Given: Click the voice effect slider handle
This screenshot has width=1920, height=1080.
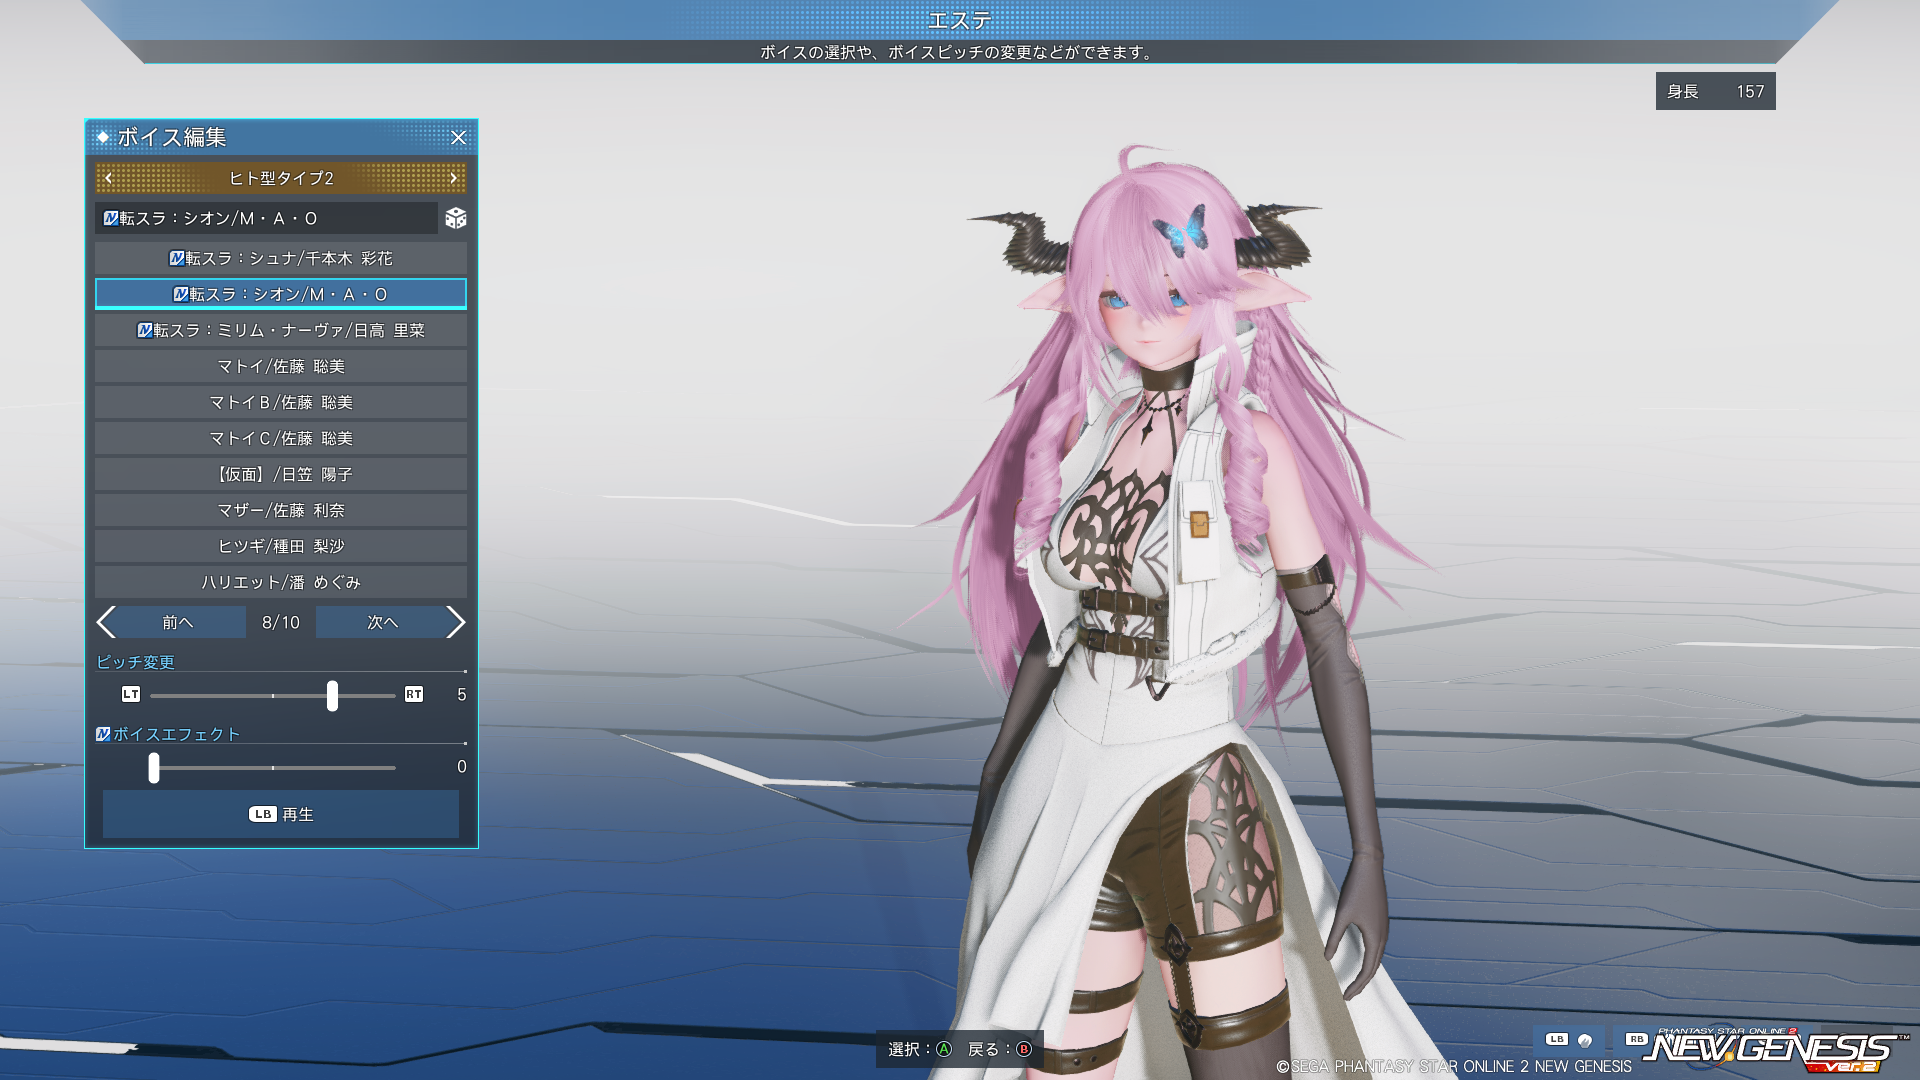Looking at the screenshot, I should coord(154,767).
